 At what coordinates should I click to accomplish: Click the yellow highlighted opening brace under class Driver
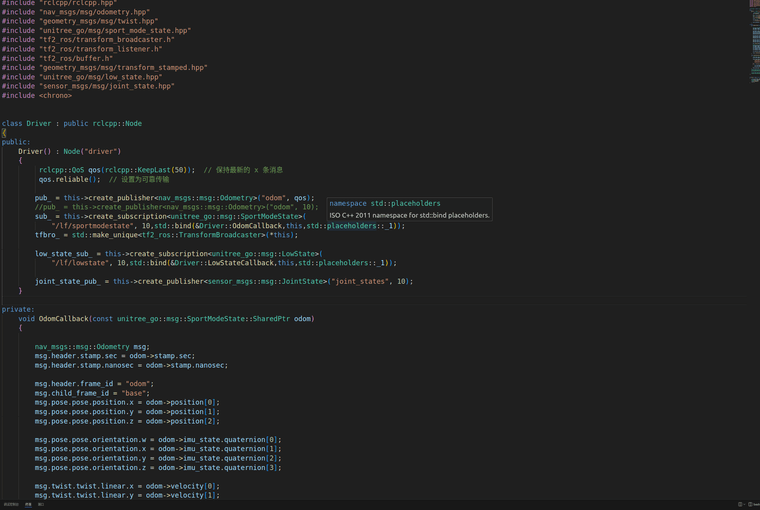coord(4,133)
